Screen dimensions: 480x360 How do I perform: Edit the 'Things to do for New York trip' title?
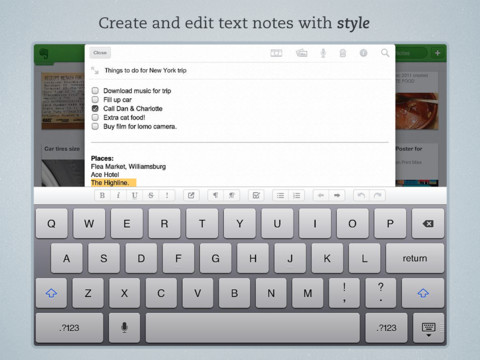[145, 70]
